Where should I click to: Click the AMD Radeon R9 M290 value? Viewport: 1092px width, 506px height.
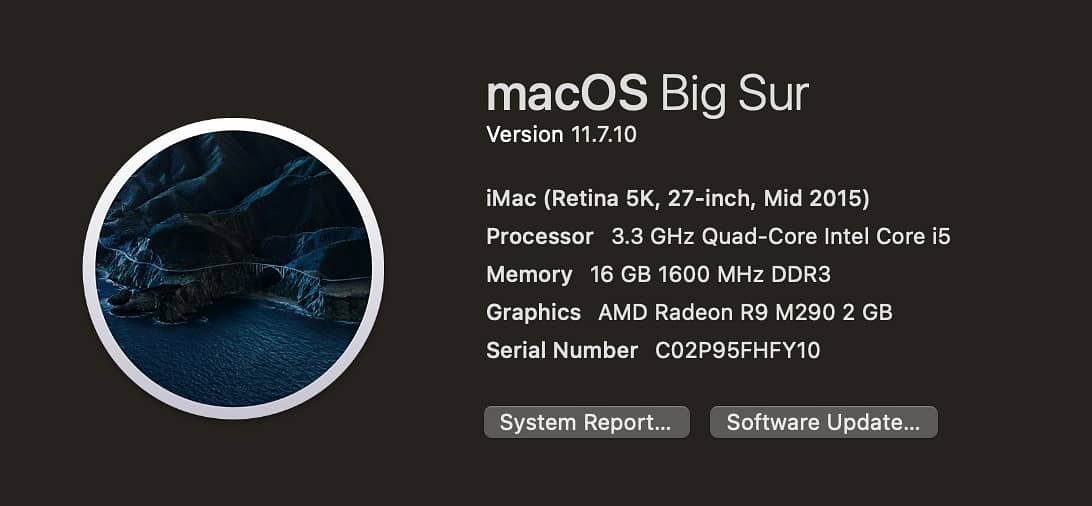click(715, 312)
